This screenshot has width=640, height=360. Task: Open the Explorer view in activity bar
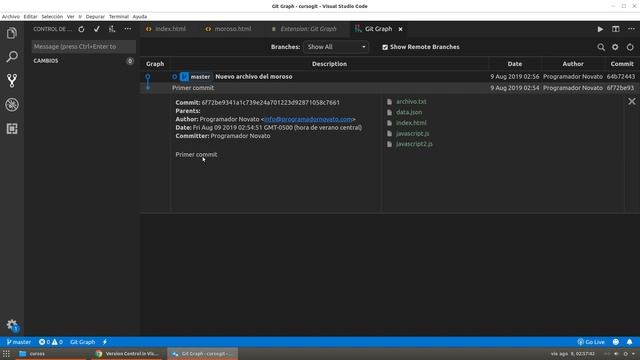tap(12, 33)
